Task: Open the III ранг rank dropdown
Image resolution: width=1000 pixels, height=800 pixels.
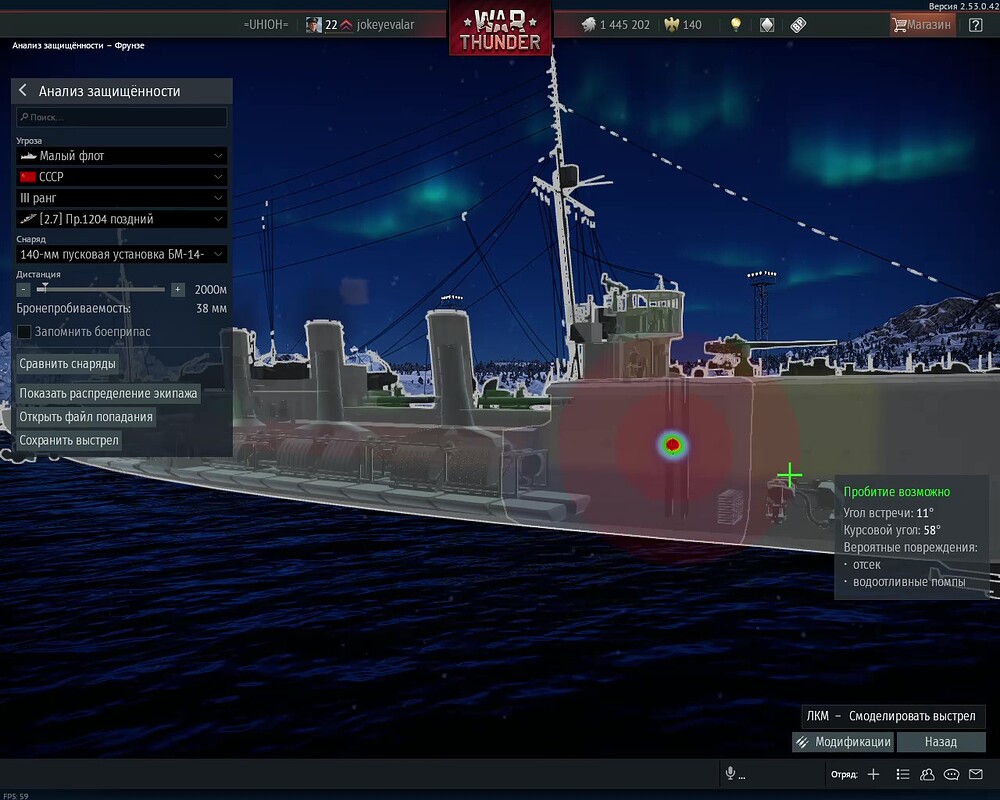Action: 122,198
